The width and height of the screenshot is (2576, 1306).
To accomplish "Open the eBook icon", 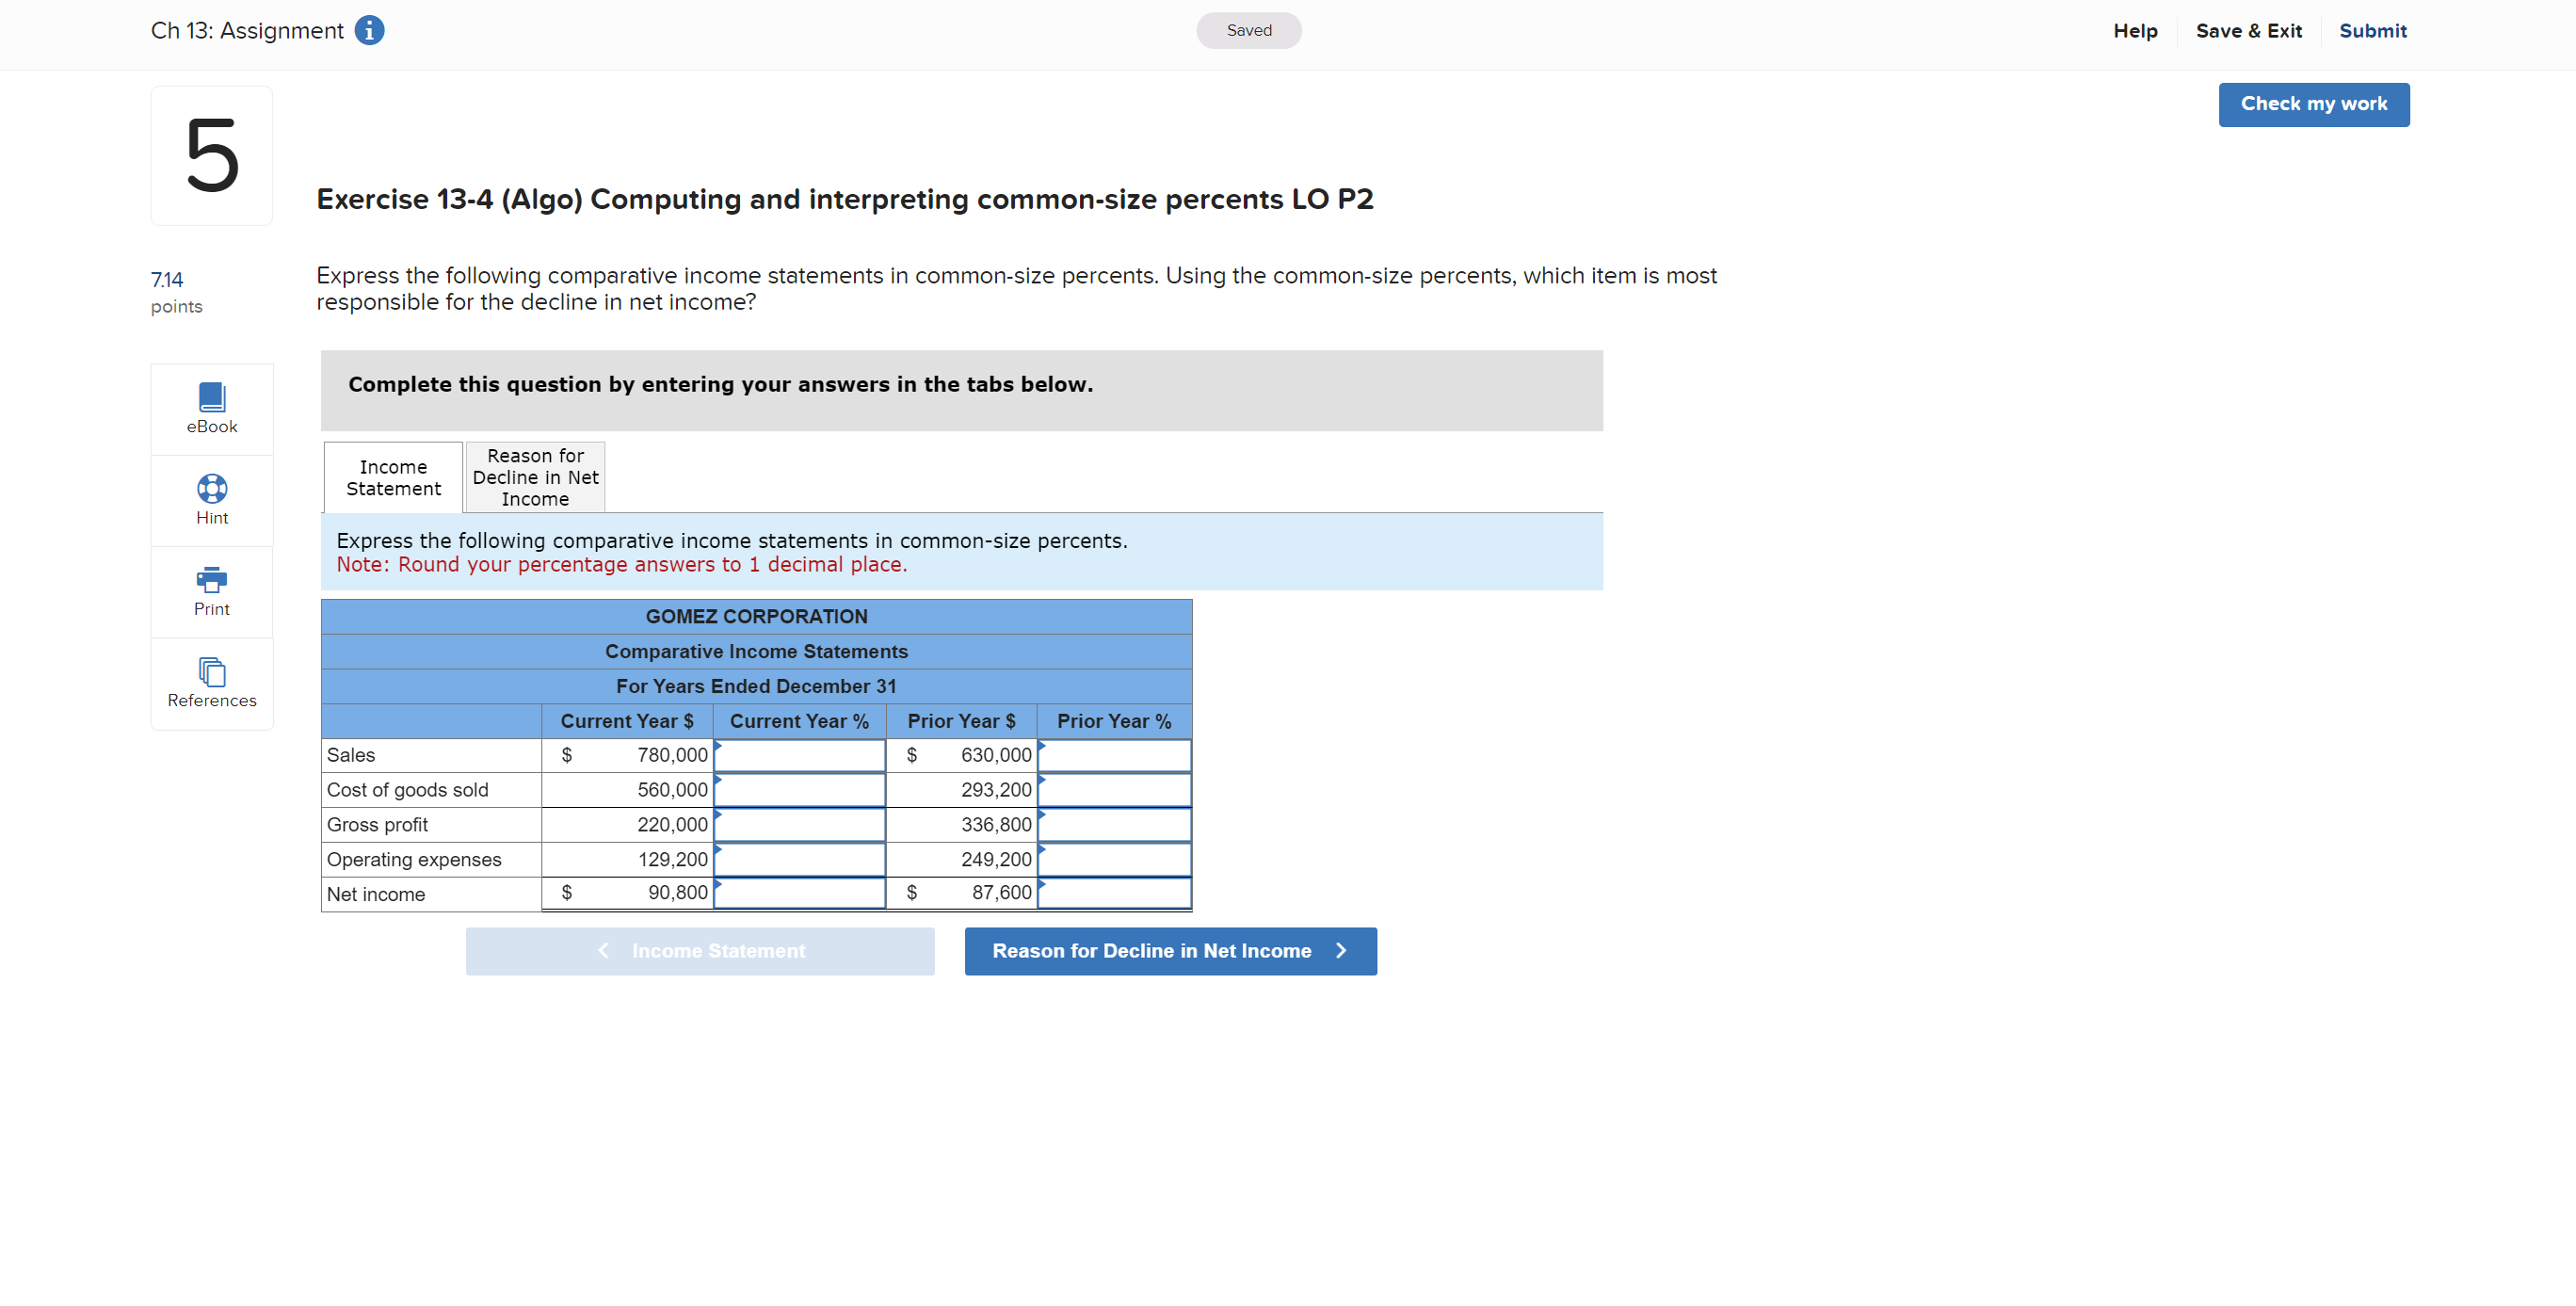I will click(212, 398).
